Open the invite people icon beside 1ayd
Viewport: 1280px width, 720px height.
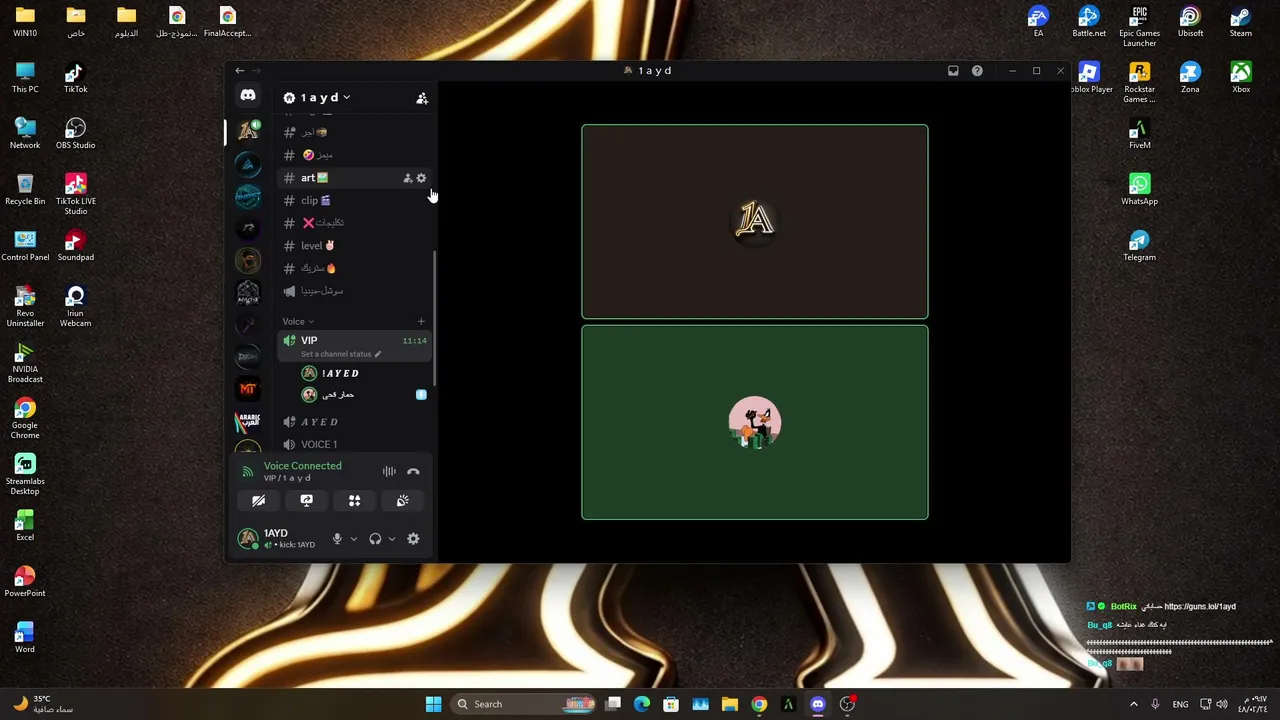422,98
